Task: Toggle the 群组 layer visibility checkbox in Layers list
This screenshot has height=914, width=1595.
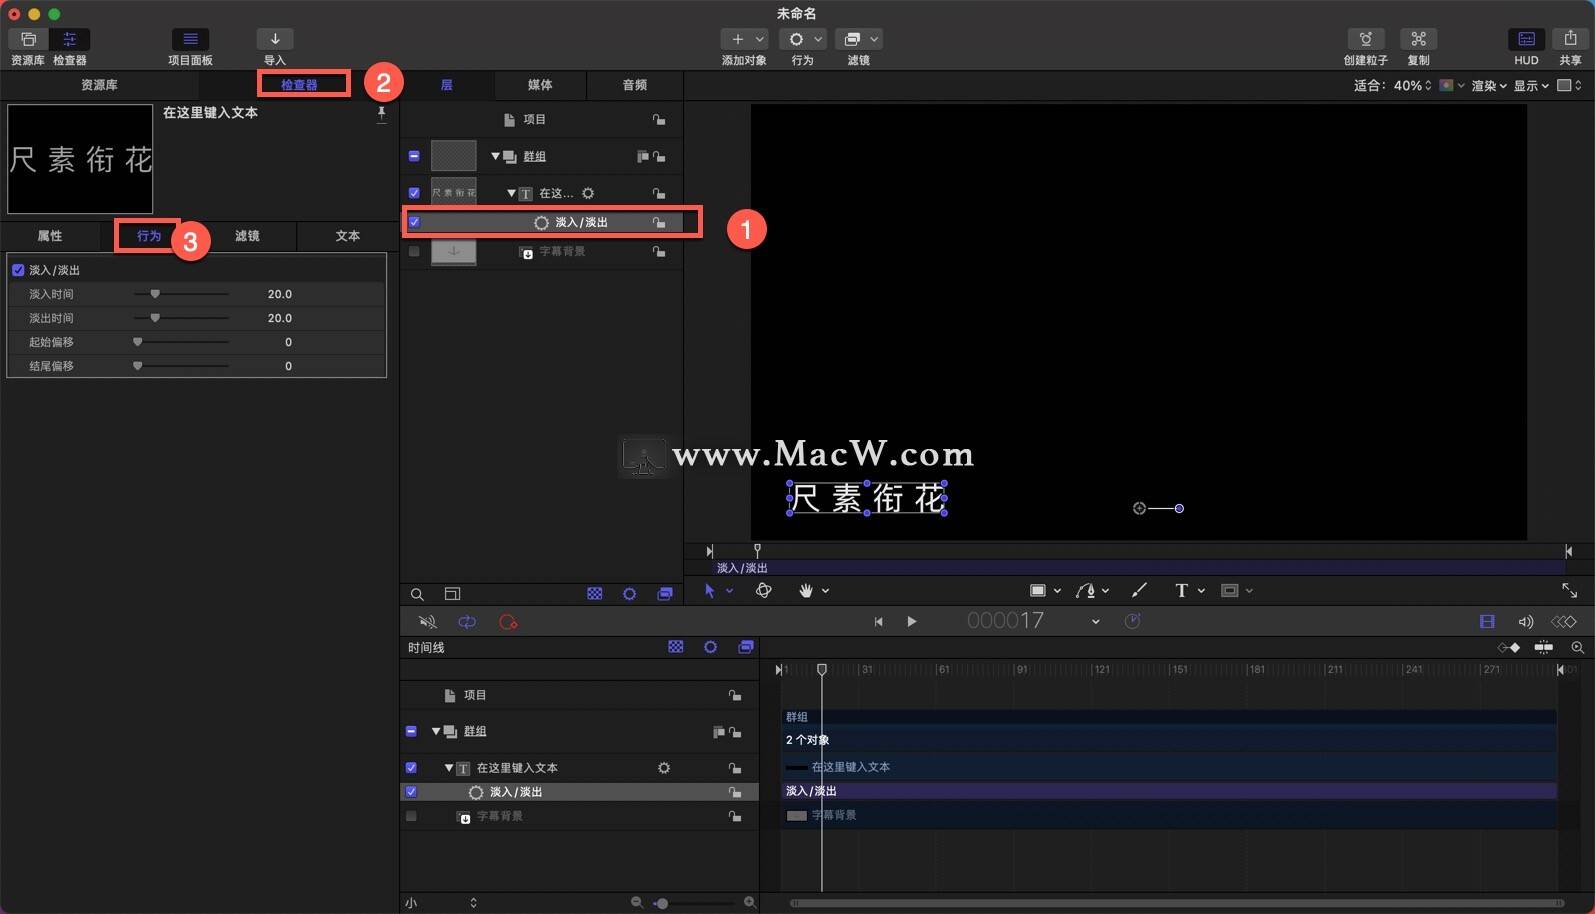Action: point(414,156)
